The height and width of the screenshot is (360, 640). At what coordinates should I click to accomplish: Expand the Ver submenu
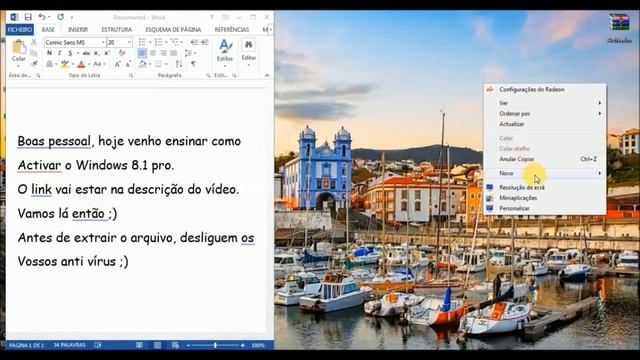pyautogui.click(x=544, y=103)
